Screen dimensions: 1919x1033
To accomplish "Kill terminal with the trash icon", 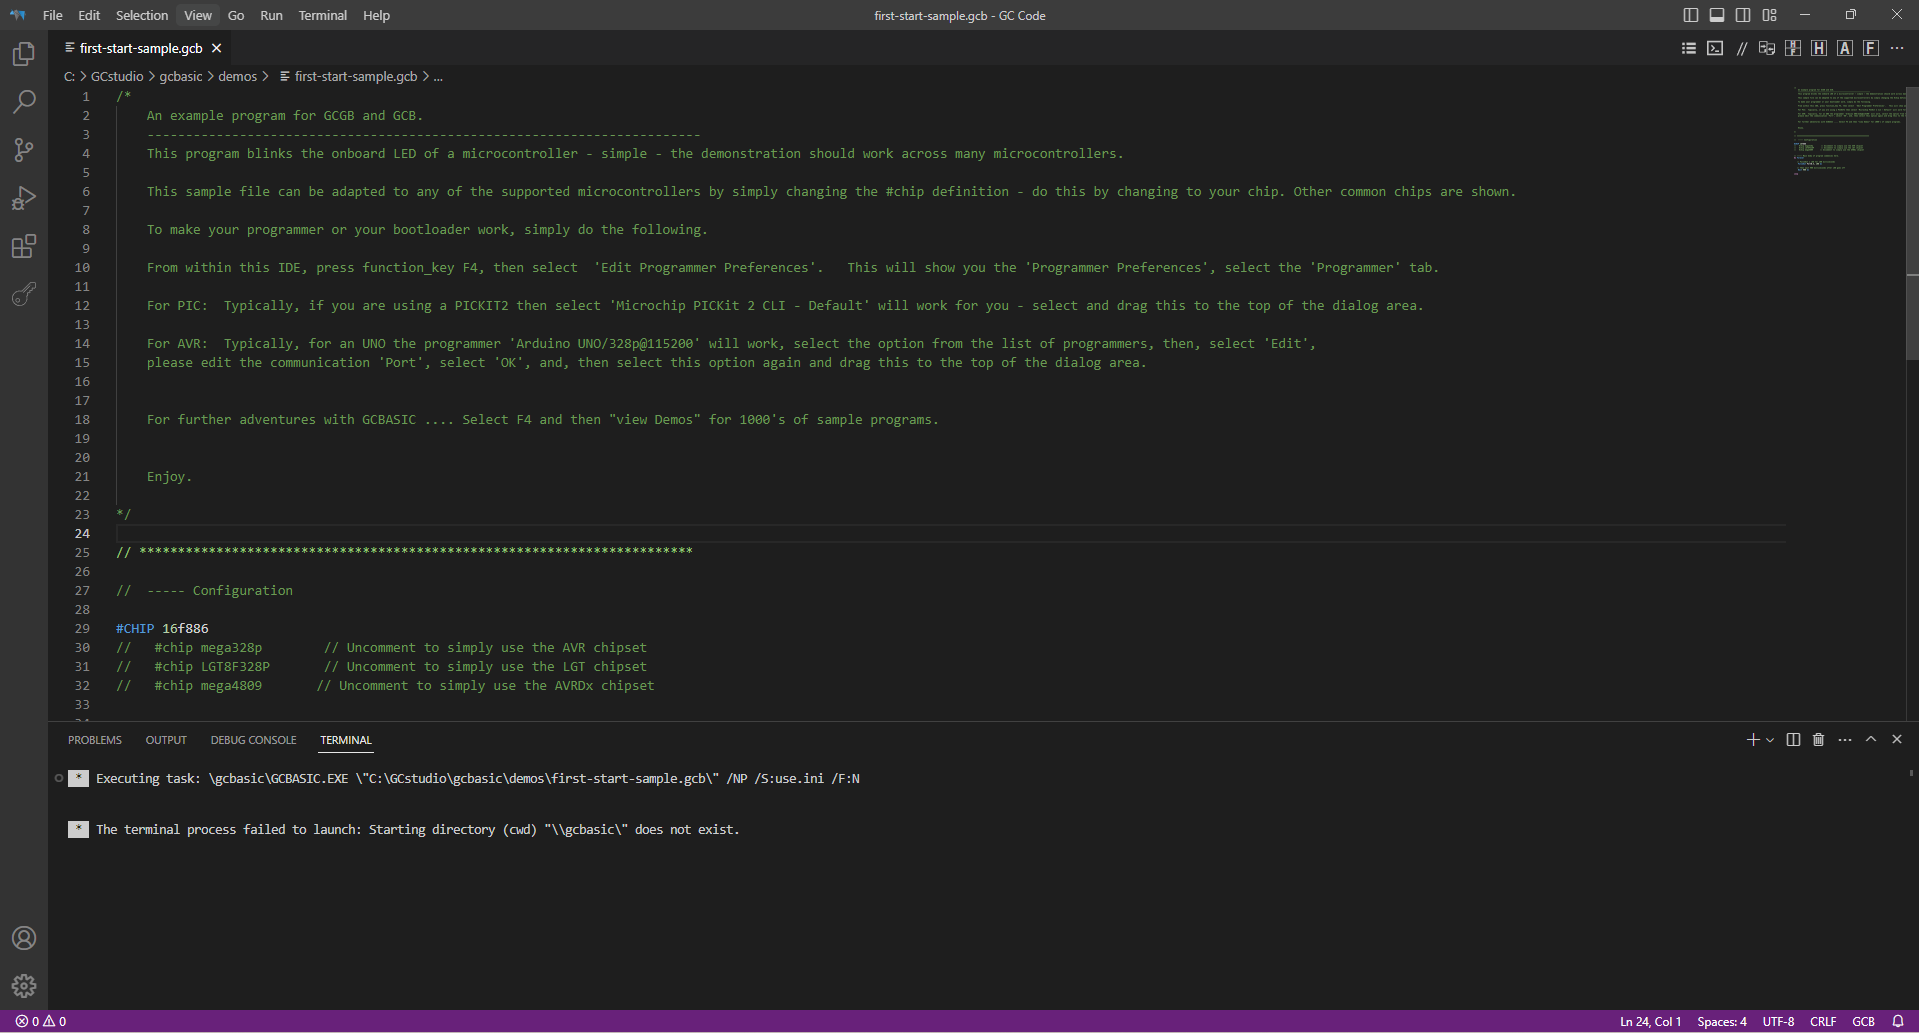I will (x=1819, y=740).
